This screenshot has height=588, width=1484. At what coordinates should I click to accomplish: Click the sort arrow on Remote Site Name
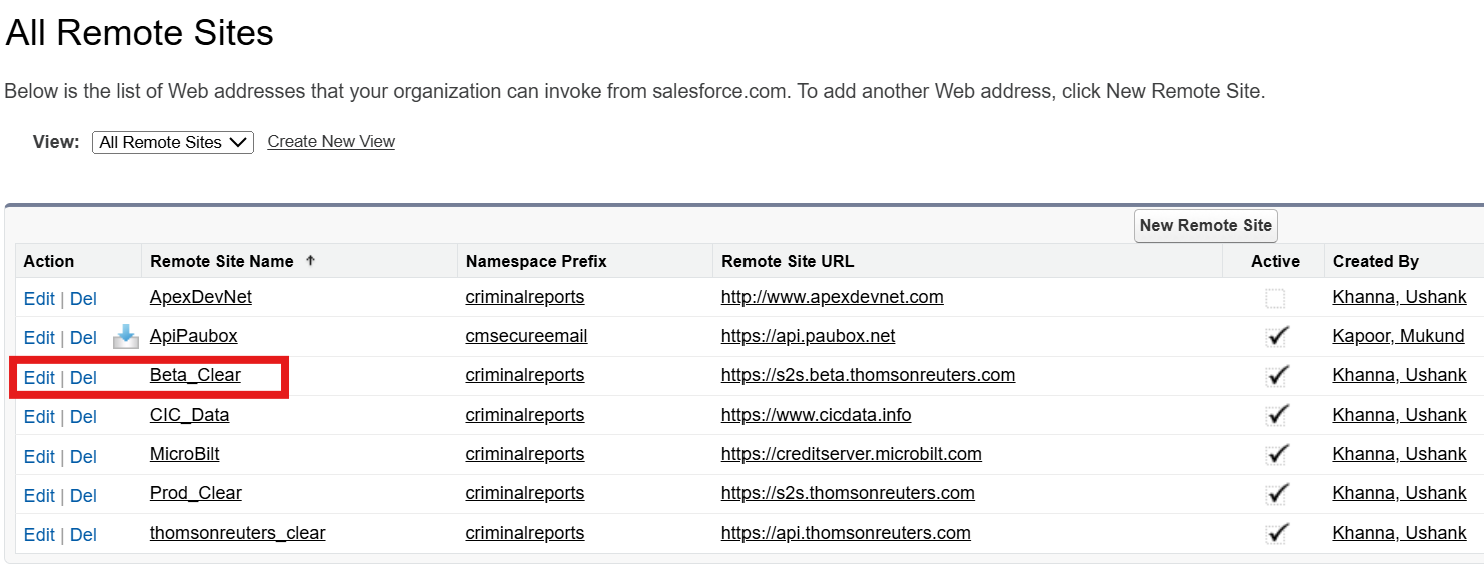click(310, 261)
